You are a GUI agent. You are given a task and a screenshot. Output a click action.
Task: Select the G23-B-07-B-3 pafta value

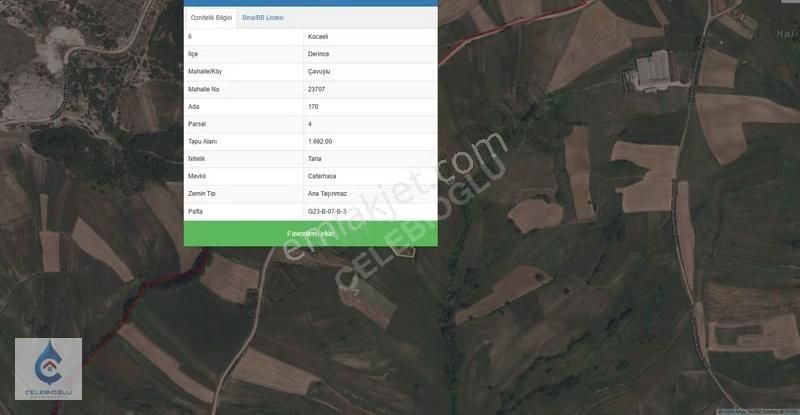point(327,211)
